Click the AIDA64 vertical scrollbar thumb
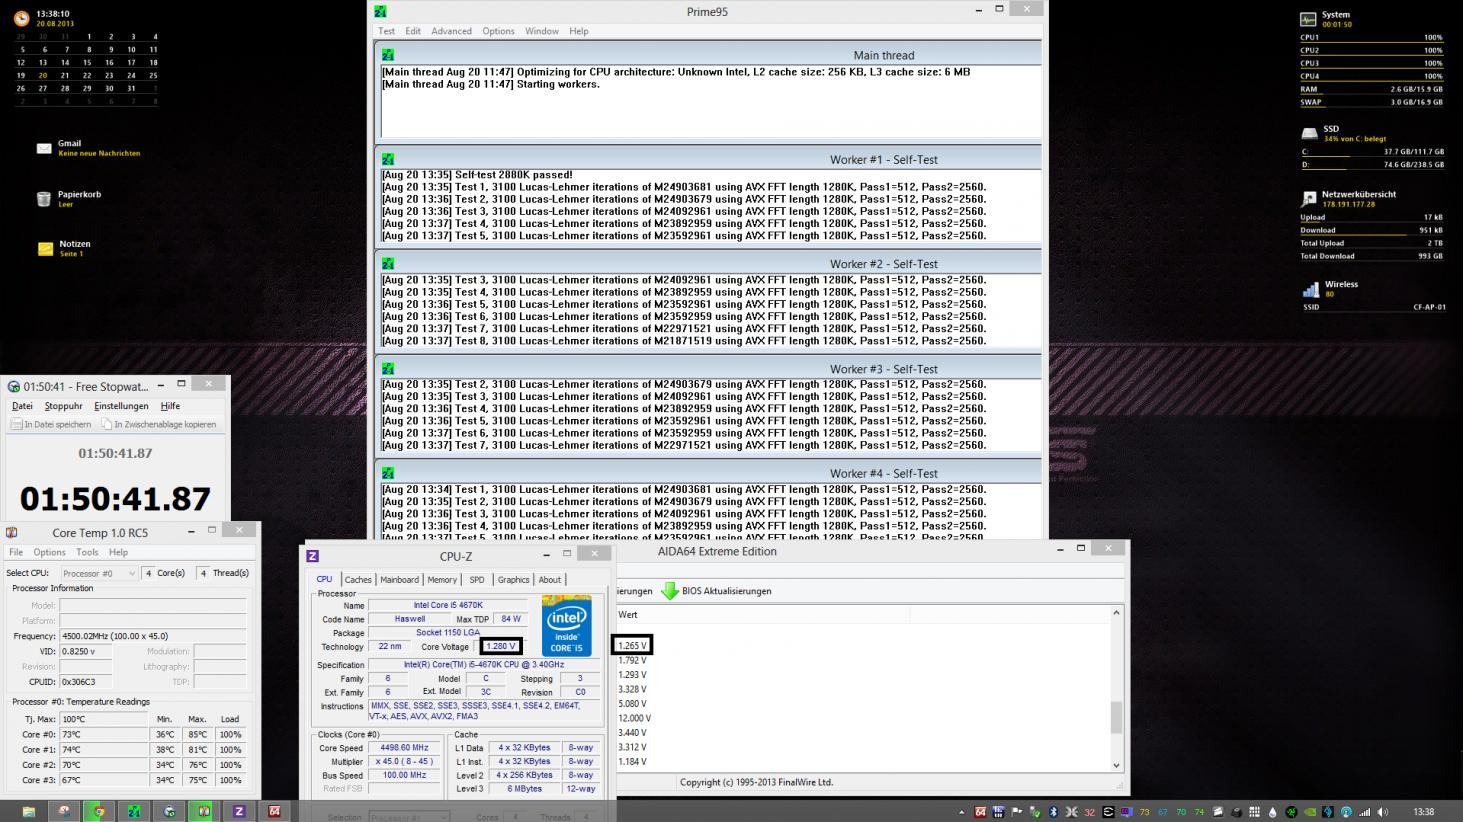Screen dimensions: 1463x822 (1116, 717)
